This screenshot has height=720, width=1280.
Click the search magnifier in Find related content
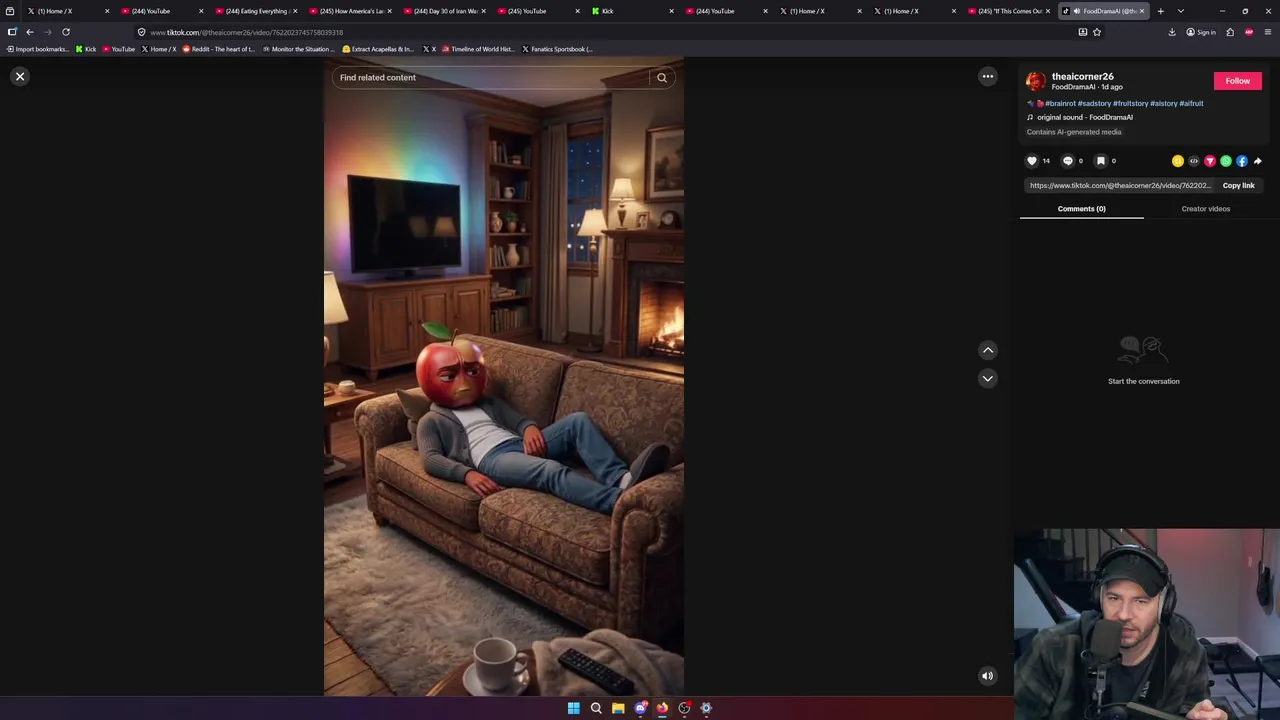(x=662, y=78)
